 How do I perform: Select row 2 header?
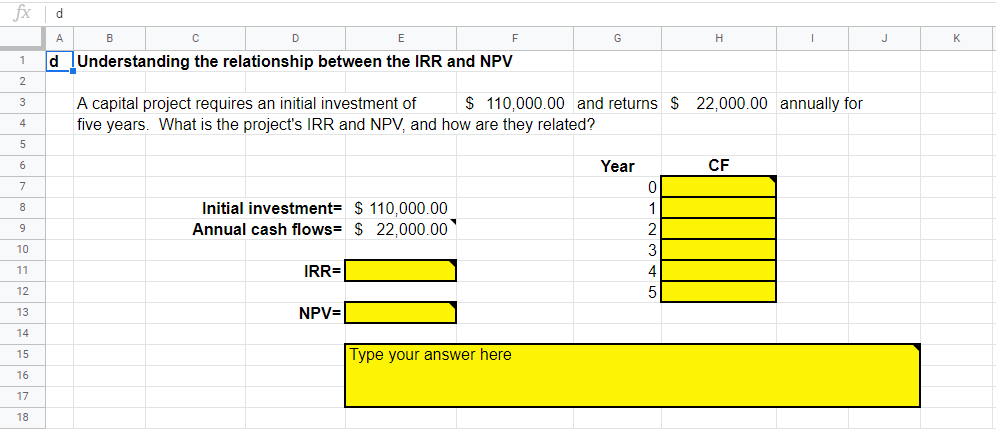point(23,82)
